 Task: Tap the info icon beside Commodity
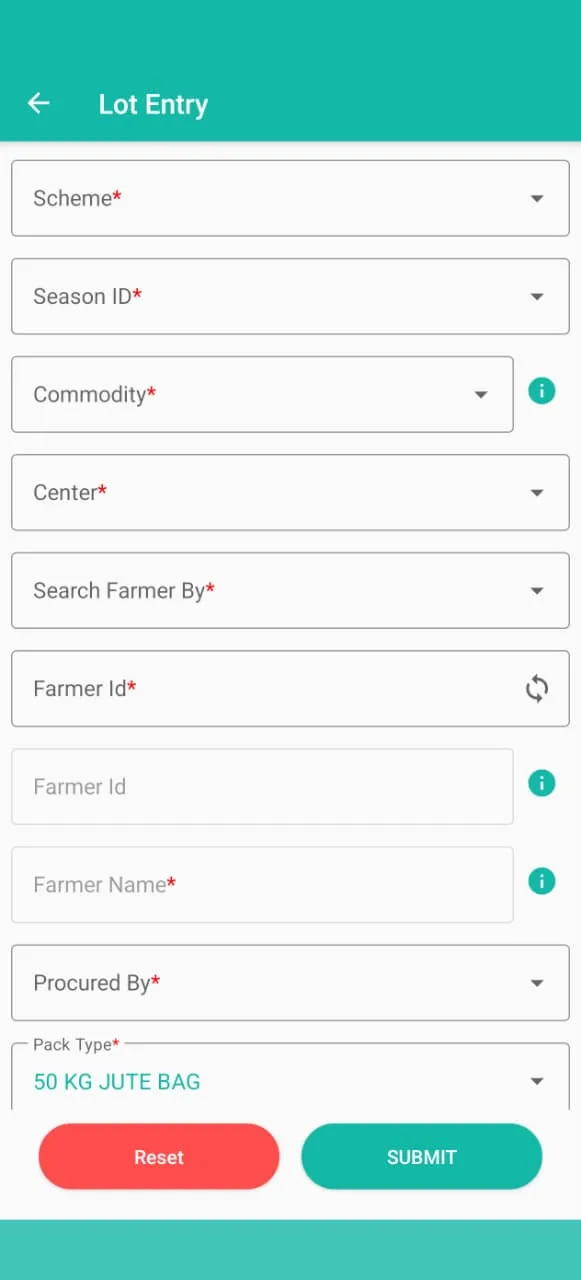(541, 390)
